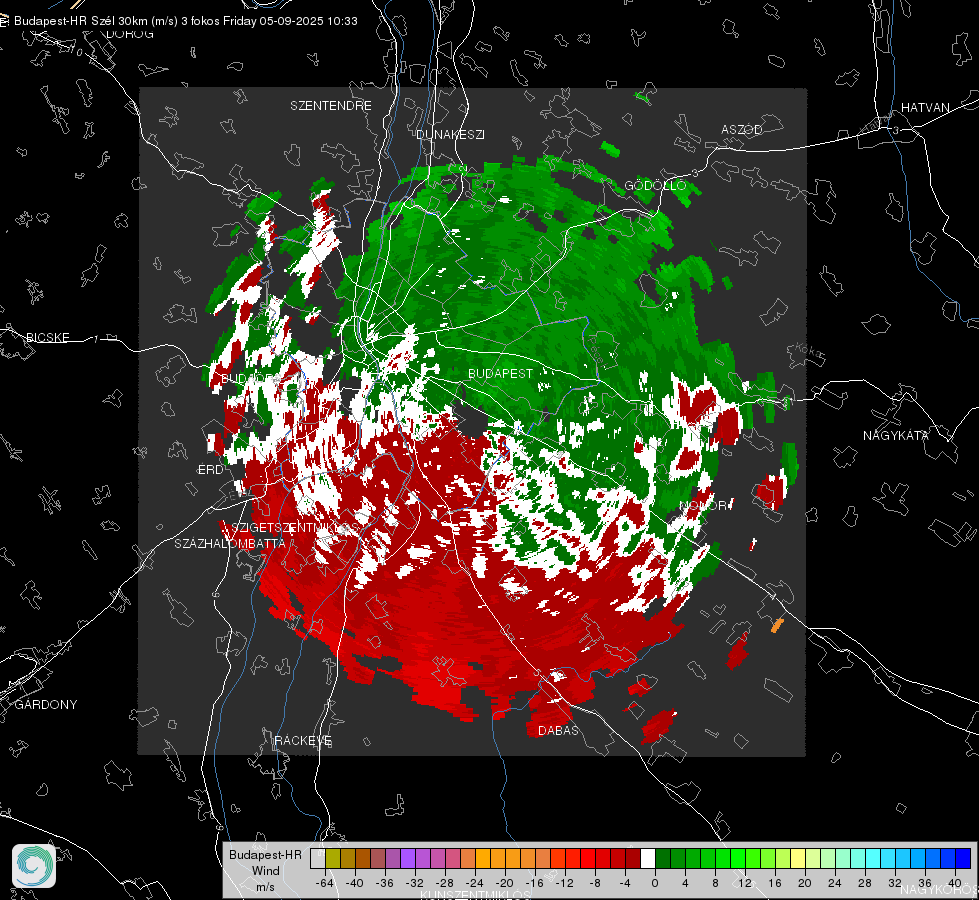979x900 pixels.
Task: Click the -8 legend value
Action: 594,883
